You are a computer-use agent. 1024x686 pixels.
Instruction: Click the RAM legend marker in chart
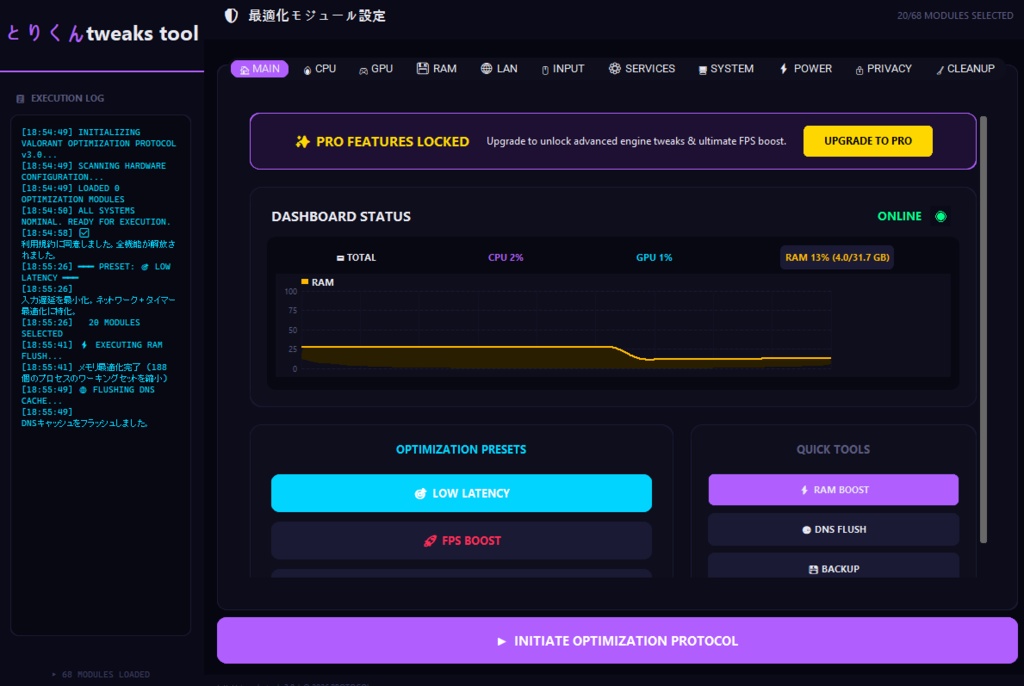pos(304,282)
